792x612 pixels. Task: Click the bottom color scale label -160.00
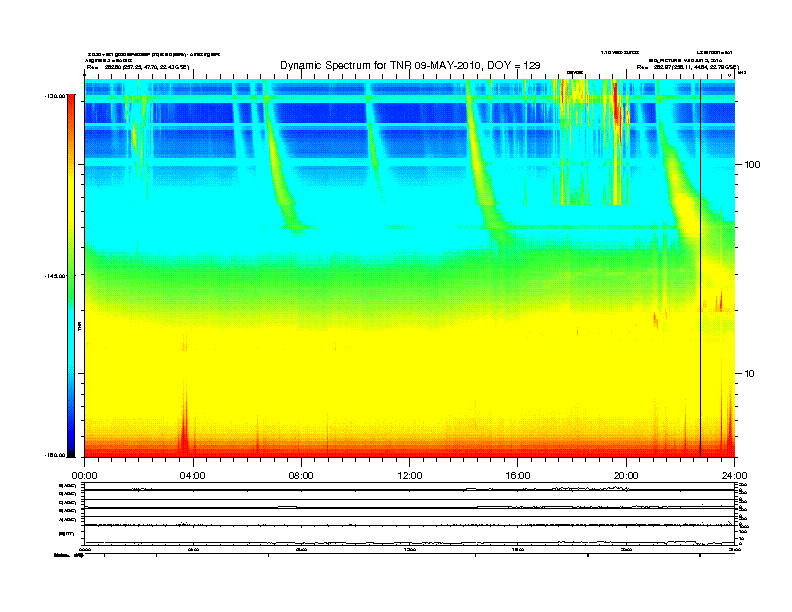(x=55, y=455)
